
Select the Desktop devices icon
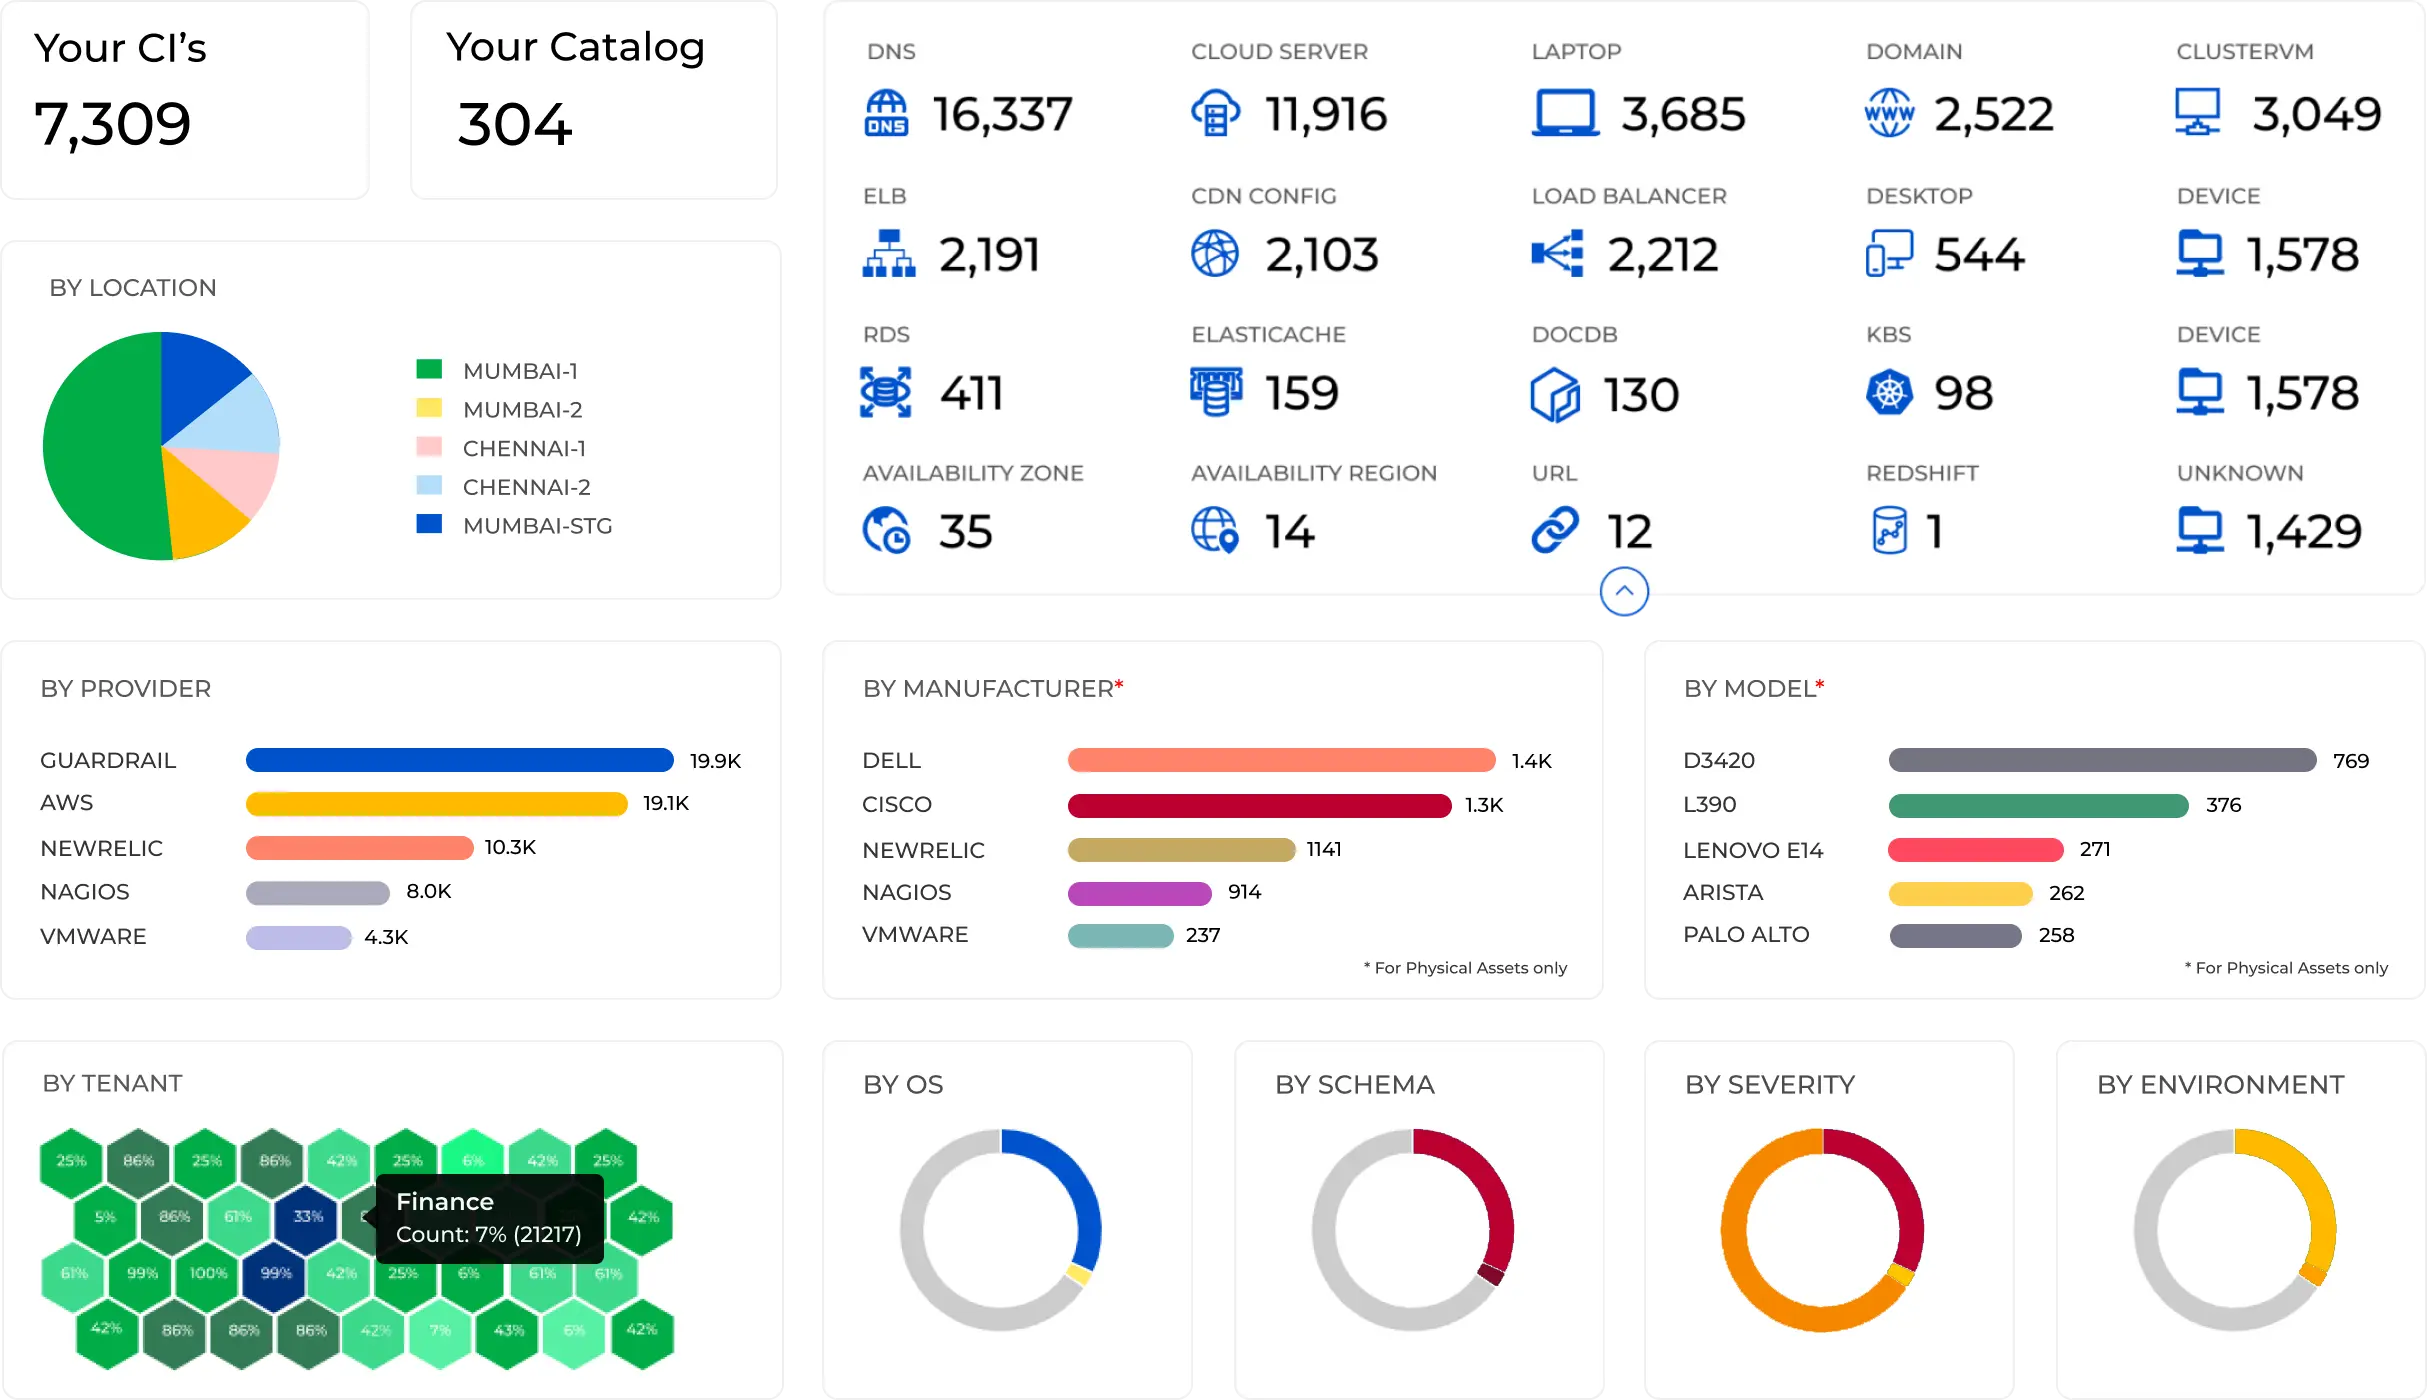(x=1889, y=254)
